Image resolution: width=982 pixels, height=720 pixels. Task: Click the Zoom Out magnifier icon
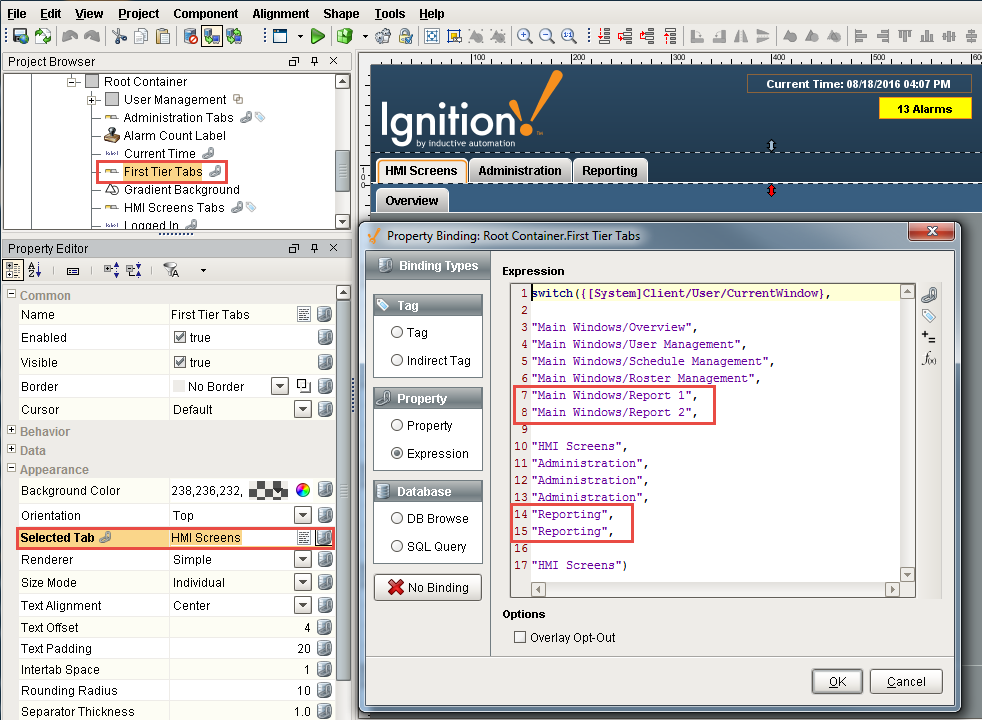click(546, 36)
